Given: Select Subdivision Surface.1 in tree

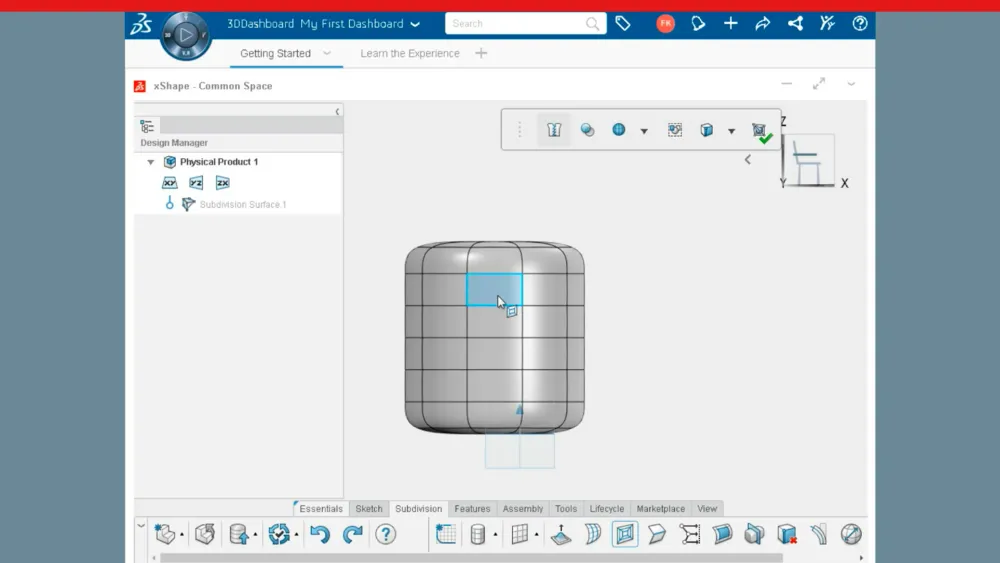Looking at the screenshot, I should 243,205.
